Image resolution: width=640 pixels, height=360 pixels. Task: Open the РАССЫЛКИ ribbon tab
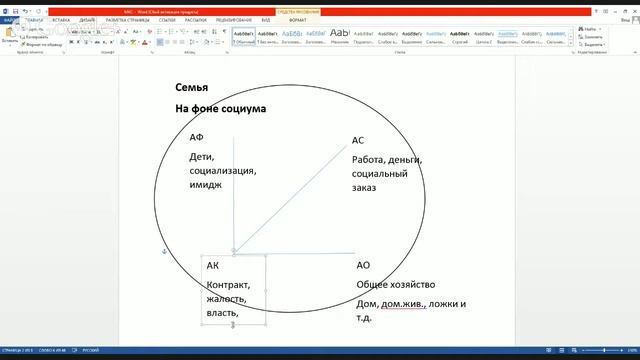(x=196, y=20)
